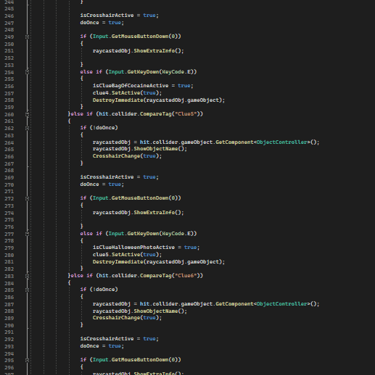Click isClueHalloweenPhotoActive variable on line 279
This screenshot has width=375, height=375.
(x=134, y=247)
